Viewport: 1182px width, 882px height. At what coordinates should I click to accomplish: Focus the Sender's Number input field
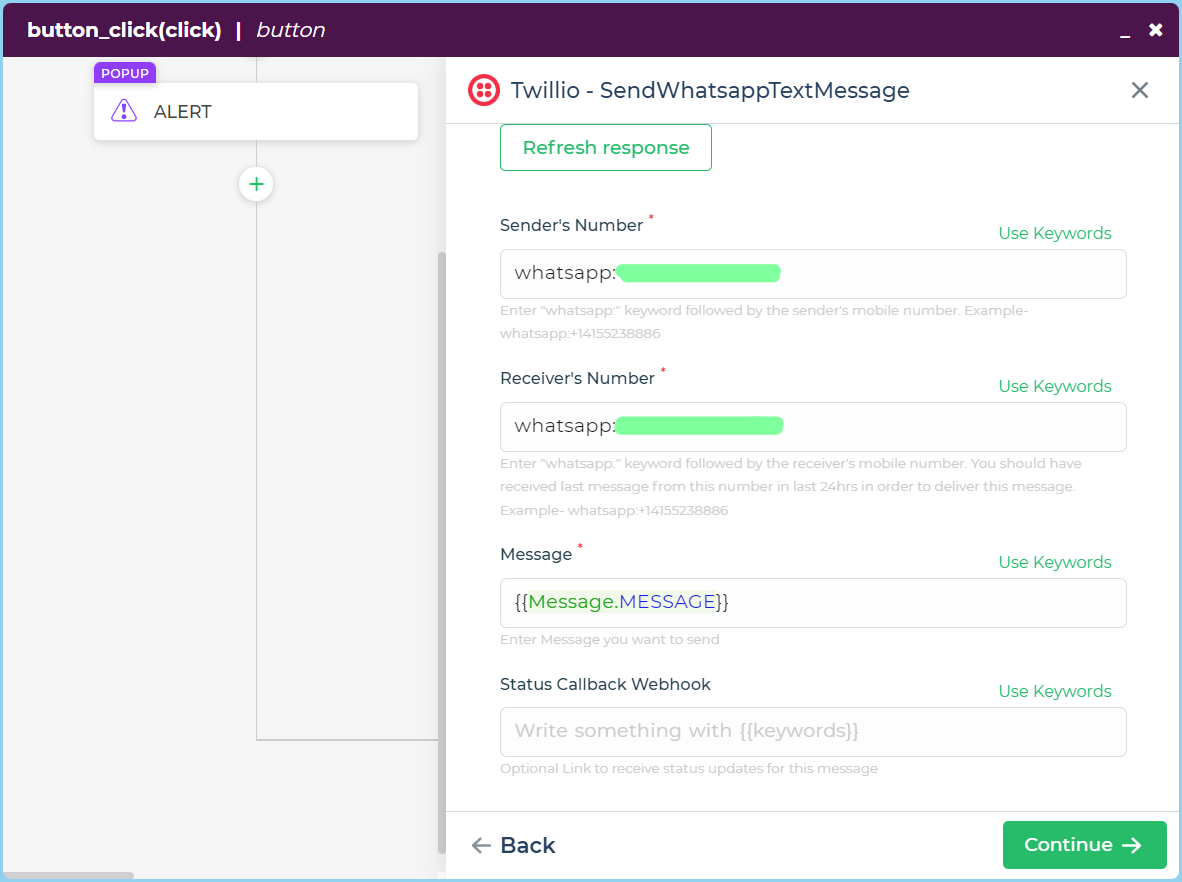[x=900, y=273]
